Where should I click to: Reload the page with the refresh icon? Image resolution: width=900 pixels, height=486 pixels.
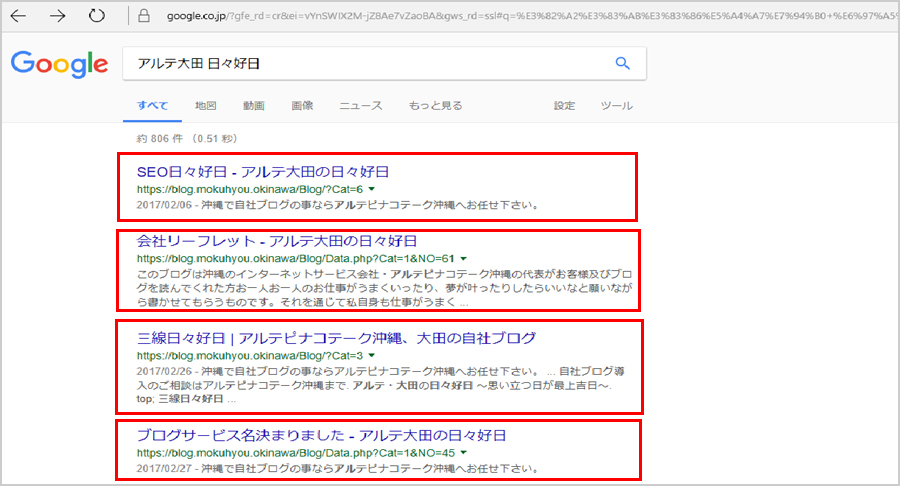coord(97,16)
